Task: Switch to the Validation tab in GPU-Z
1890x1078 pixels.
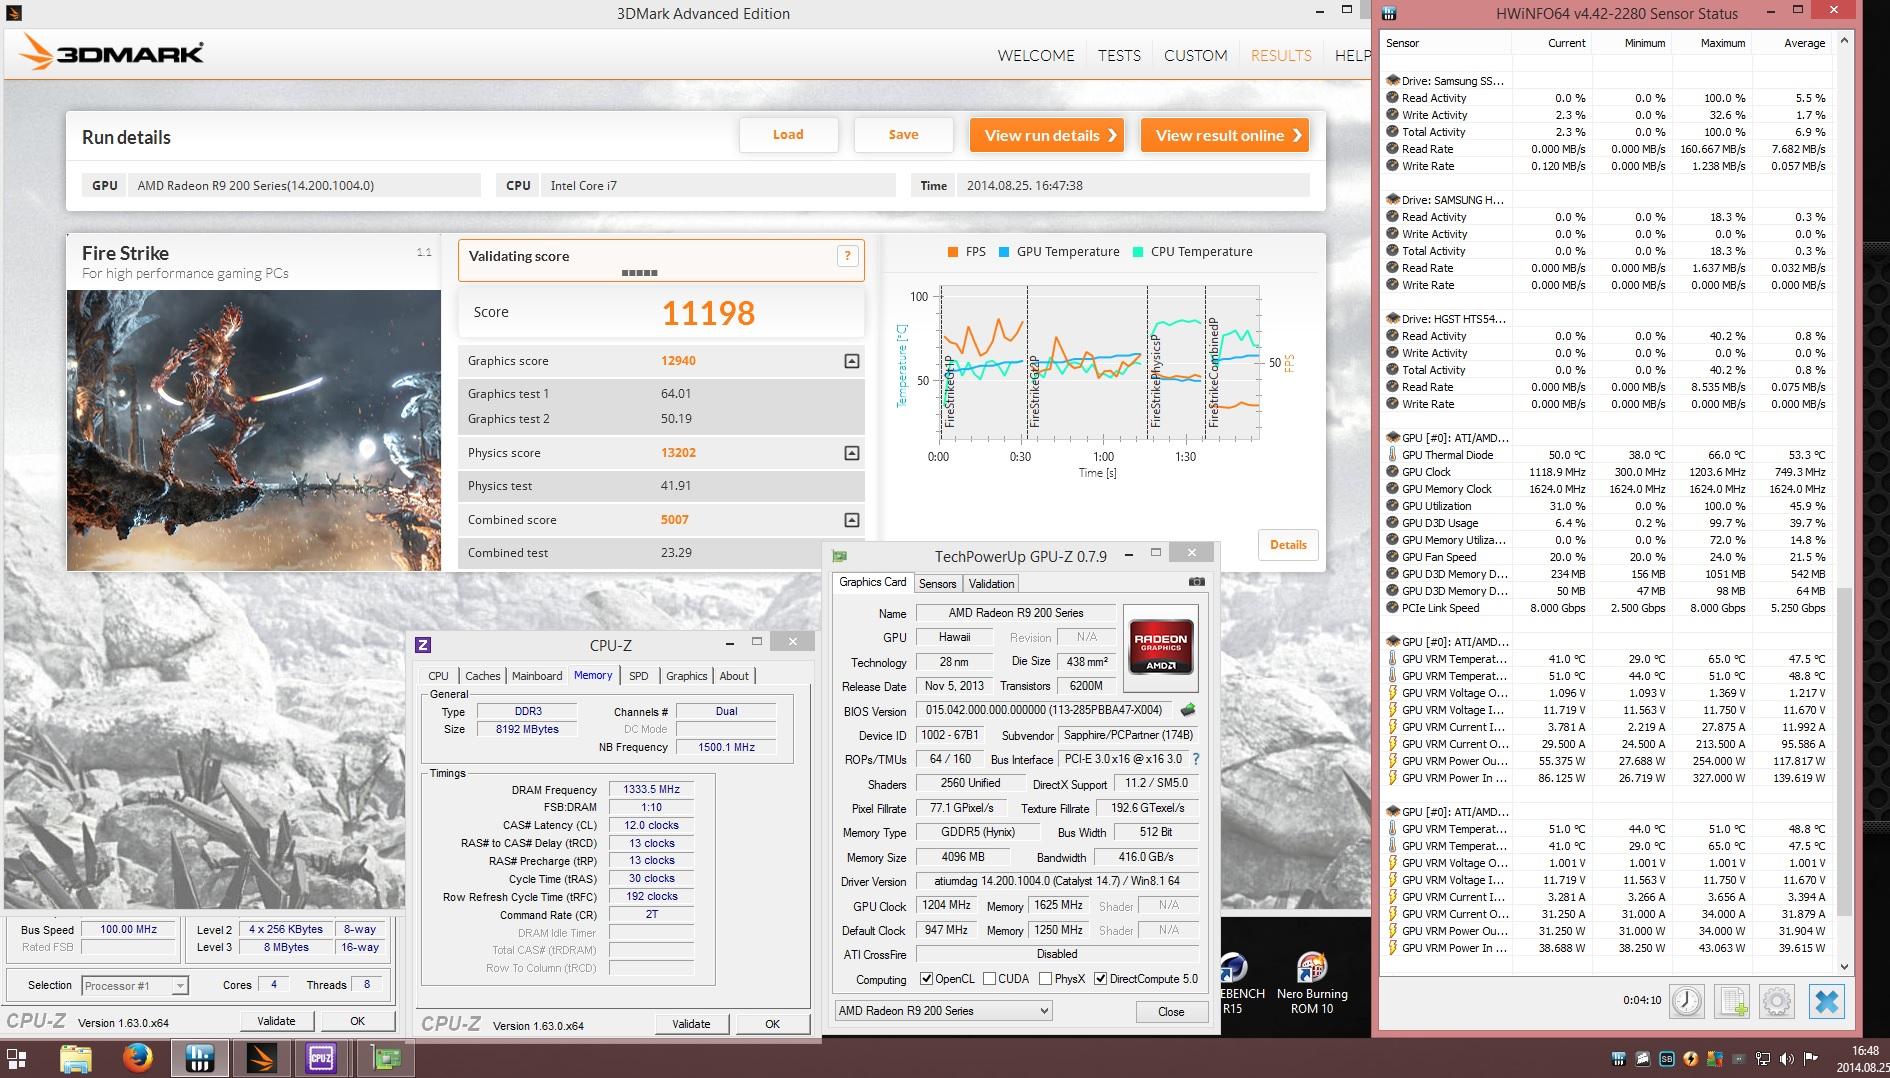Action: click(x=992, y=584)
